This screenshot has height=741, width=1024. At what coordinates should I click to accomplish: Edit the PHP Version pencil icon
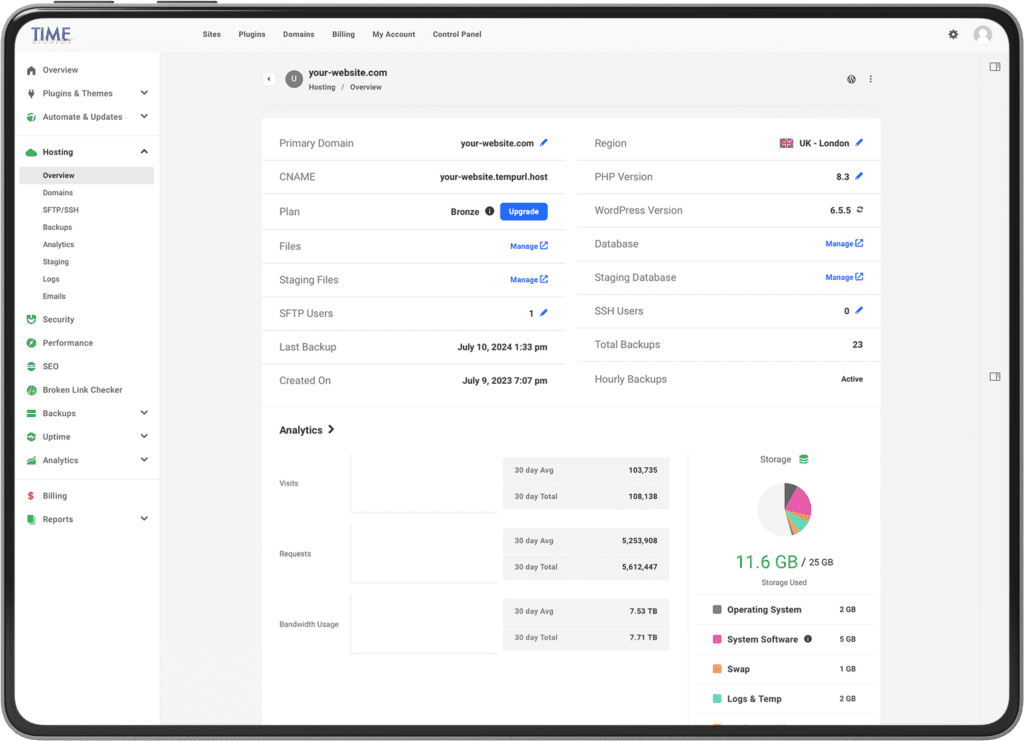859,176
